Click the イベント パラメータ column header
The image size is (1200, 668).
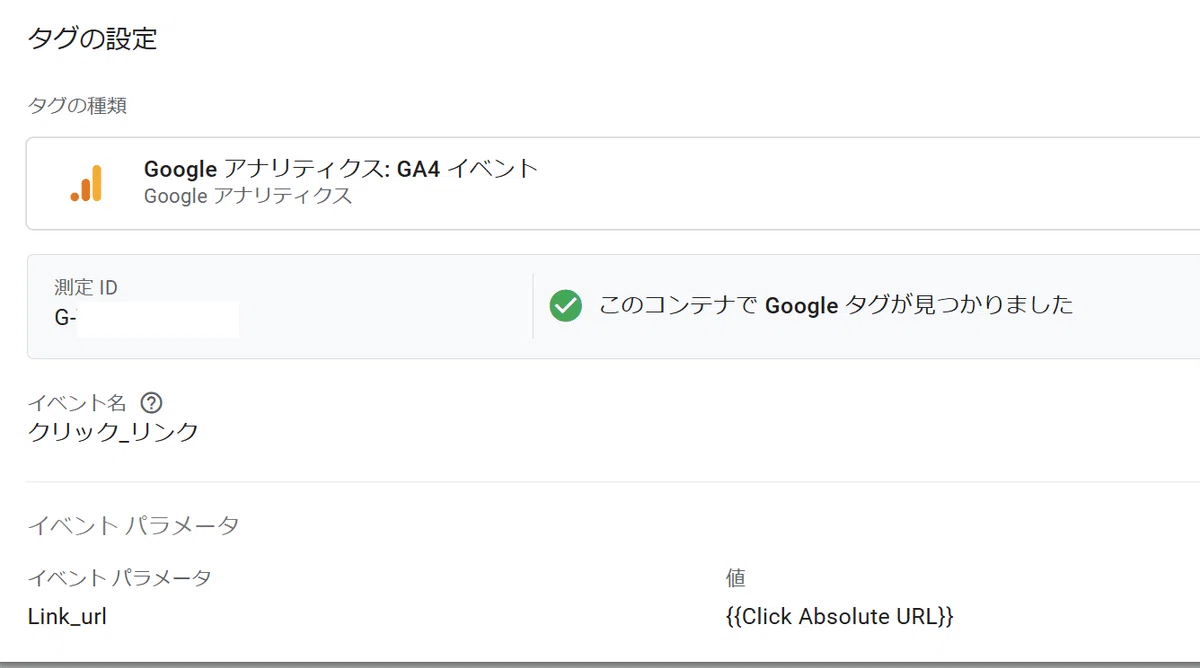coord(119,578)
